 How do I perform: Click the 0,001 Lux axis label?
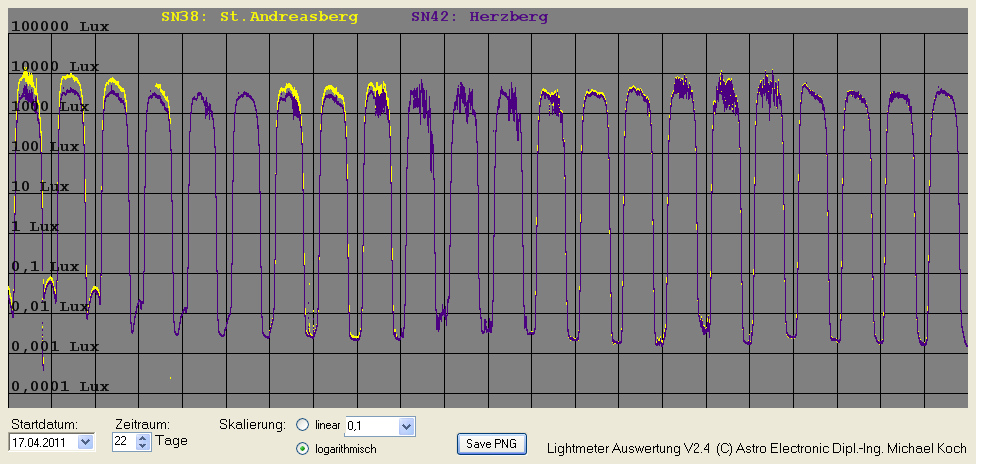56,347
